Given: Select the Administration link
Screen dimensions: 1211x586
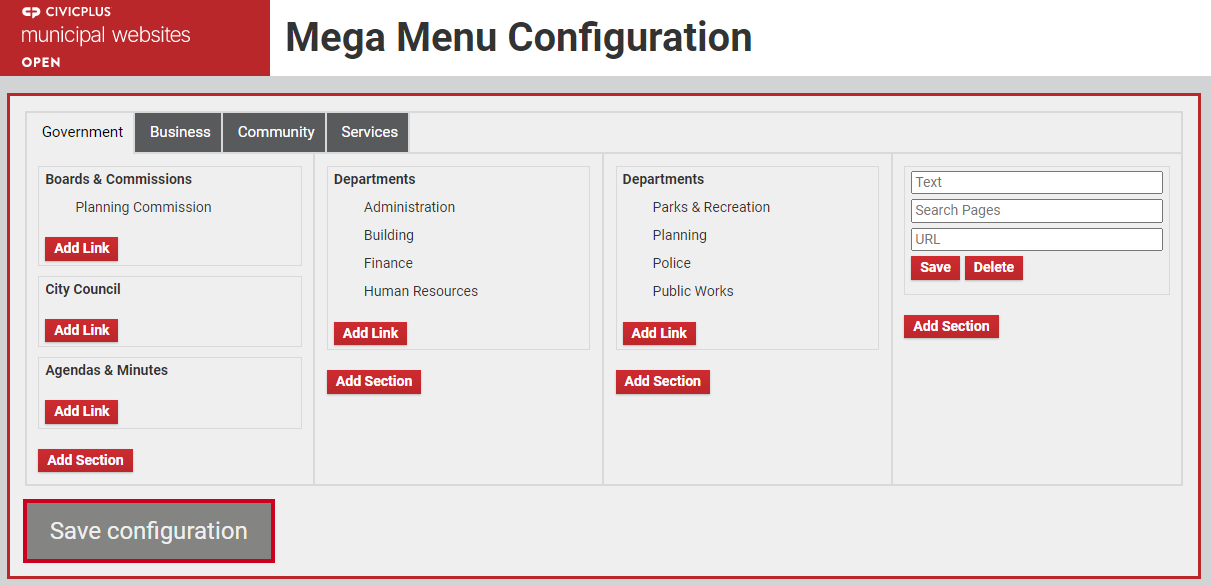Looking at the screenshot, I should (409, 207).
